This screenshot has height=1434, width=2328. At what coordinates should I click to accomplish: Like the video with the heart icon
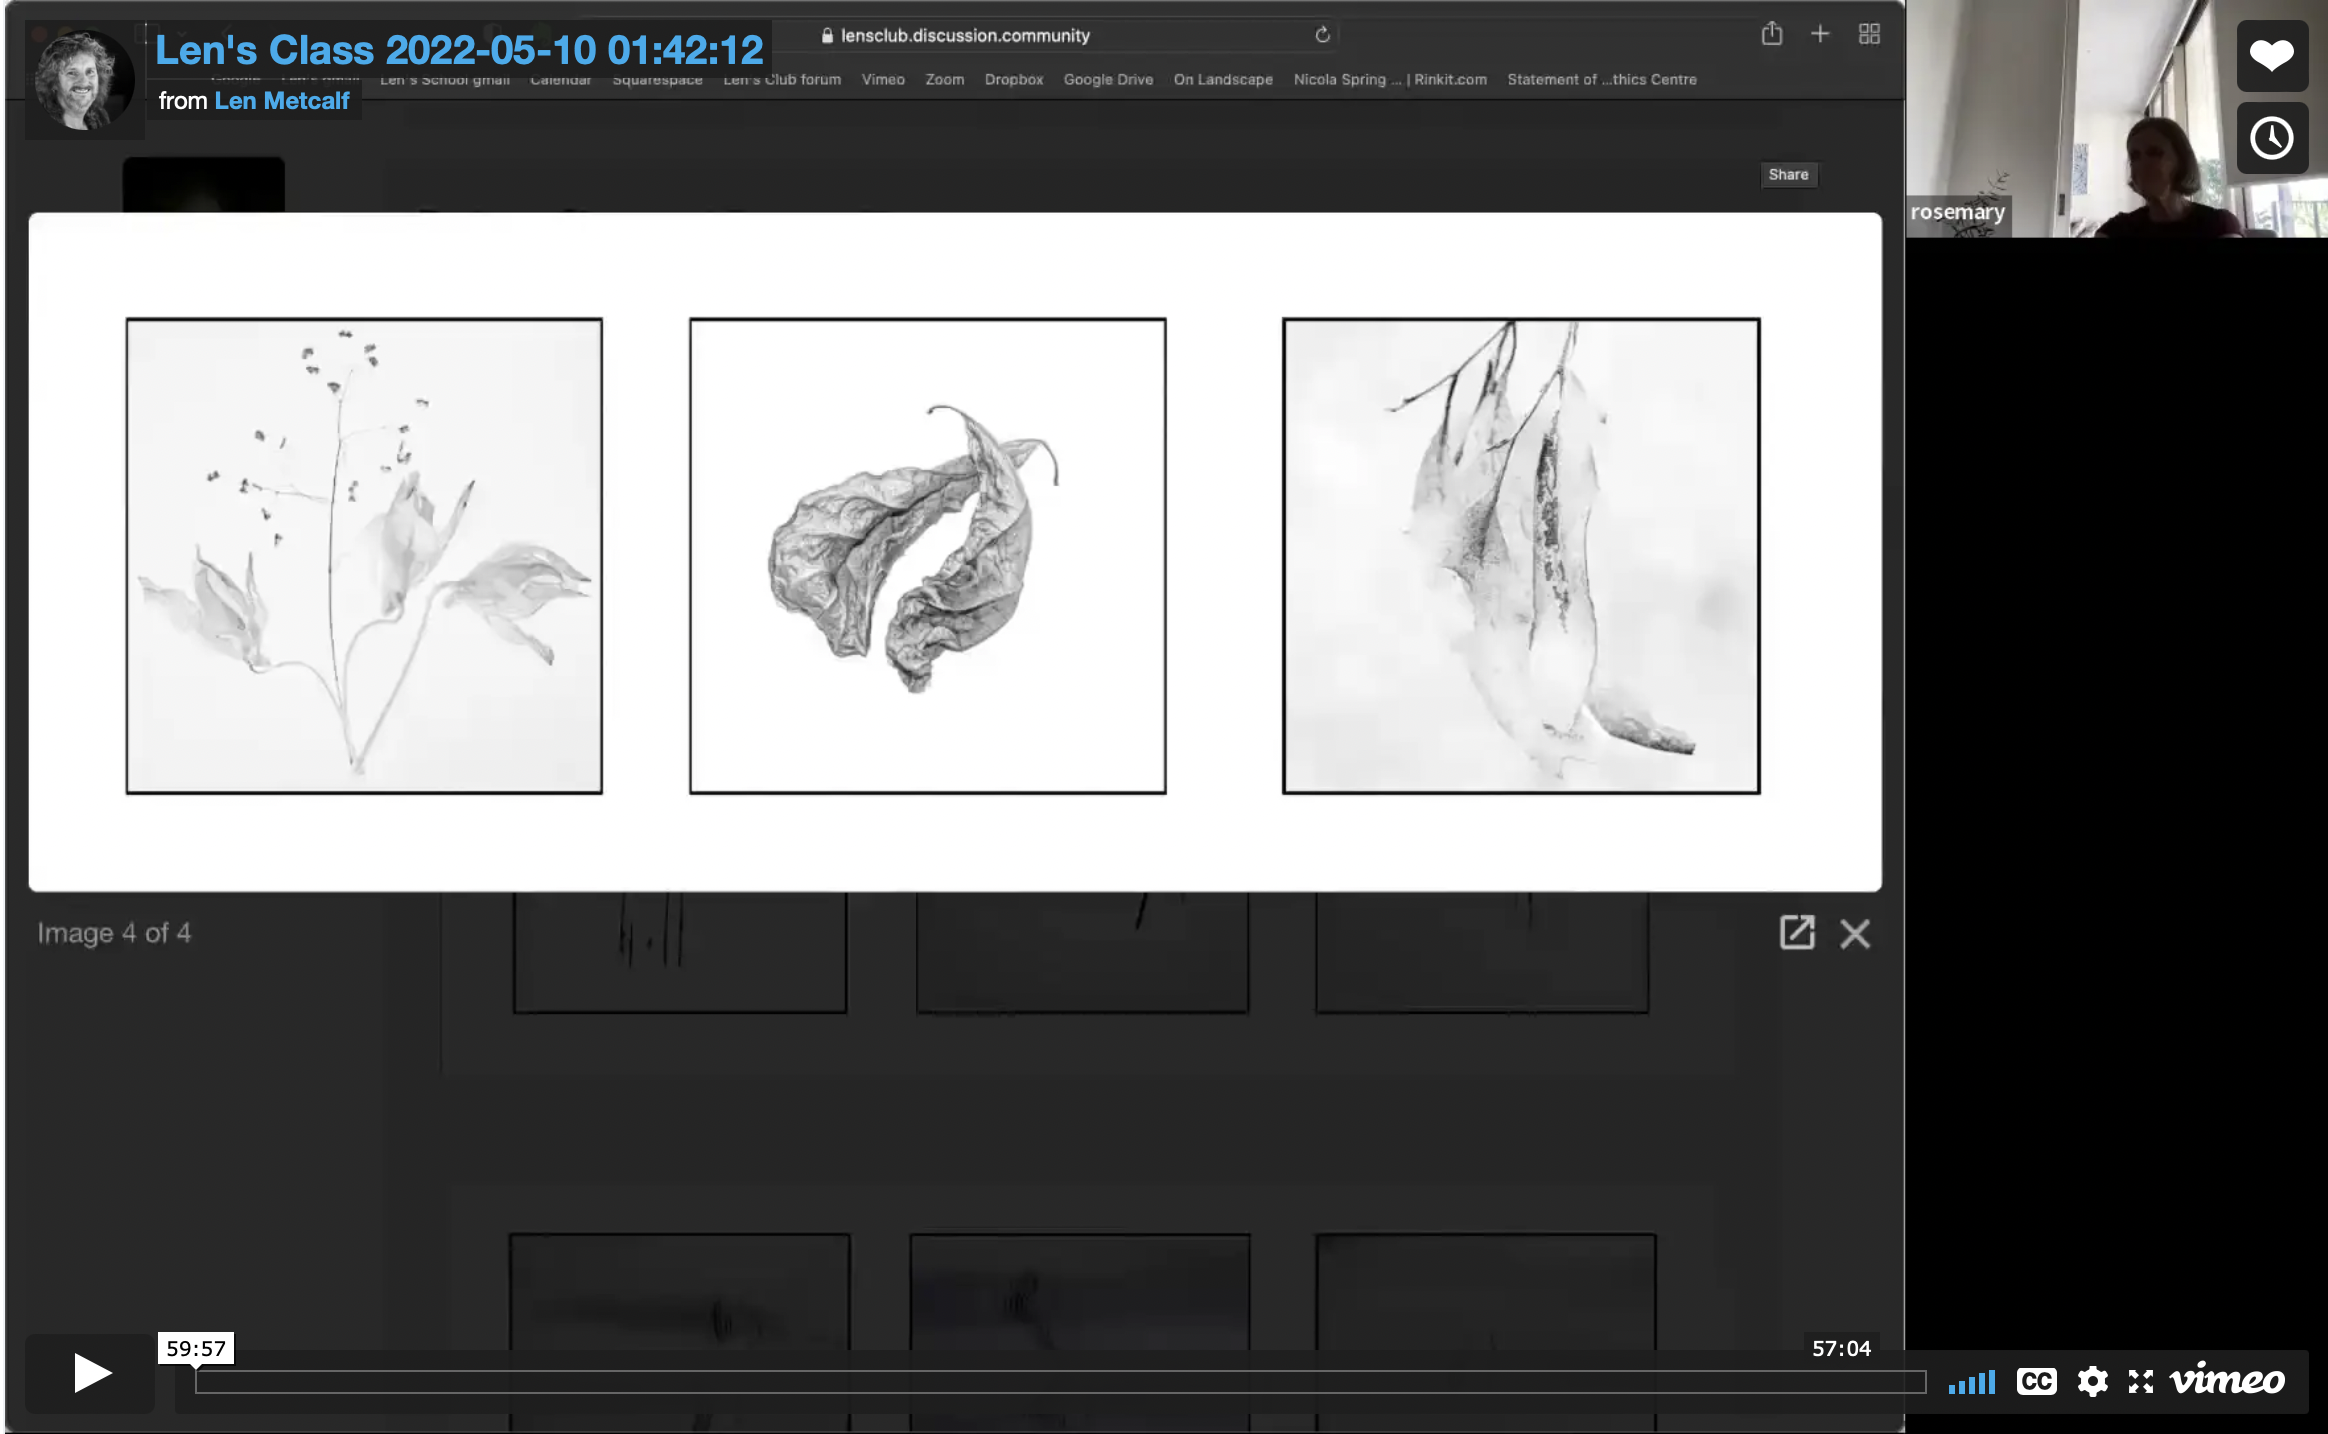point(2272,55)
